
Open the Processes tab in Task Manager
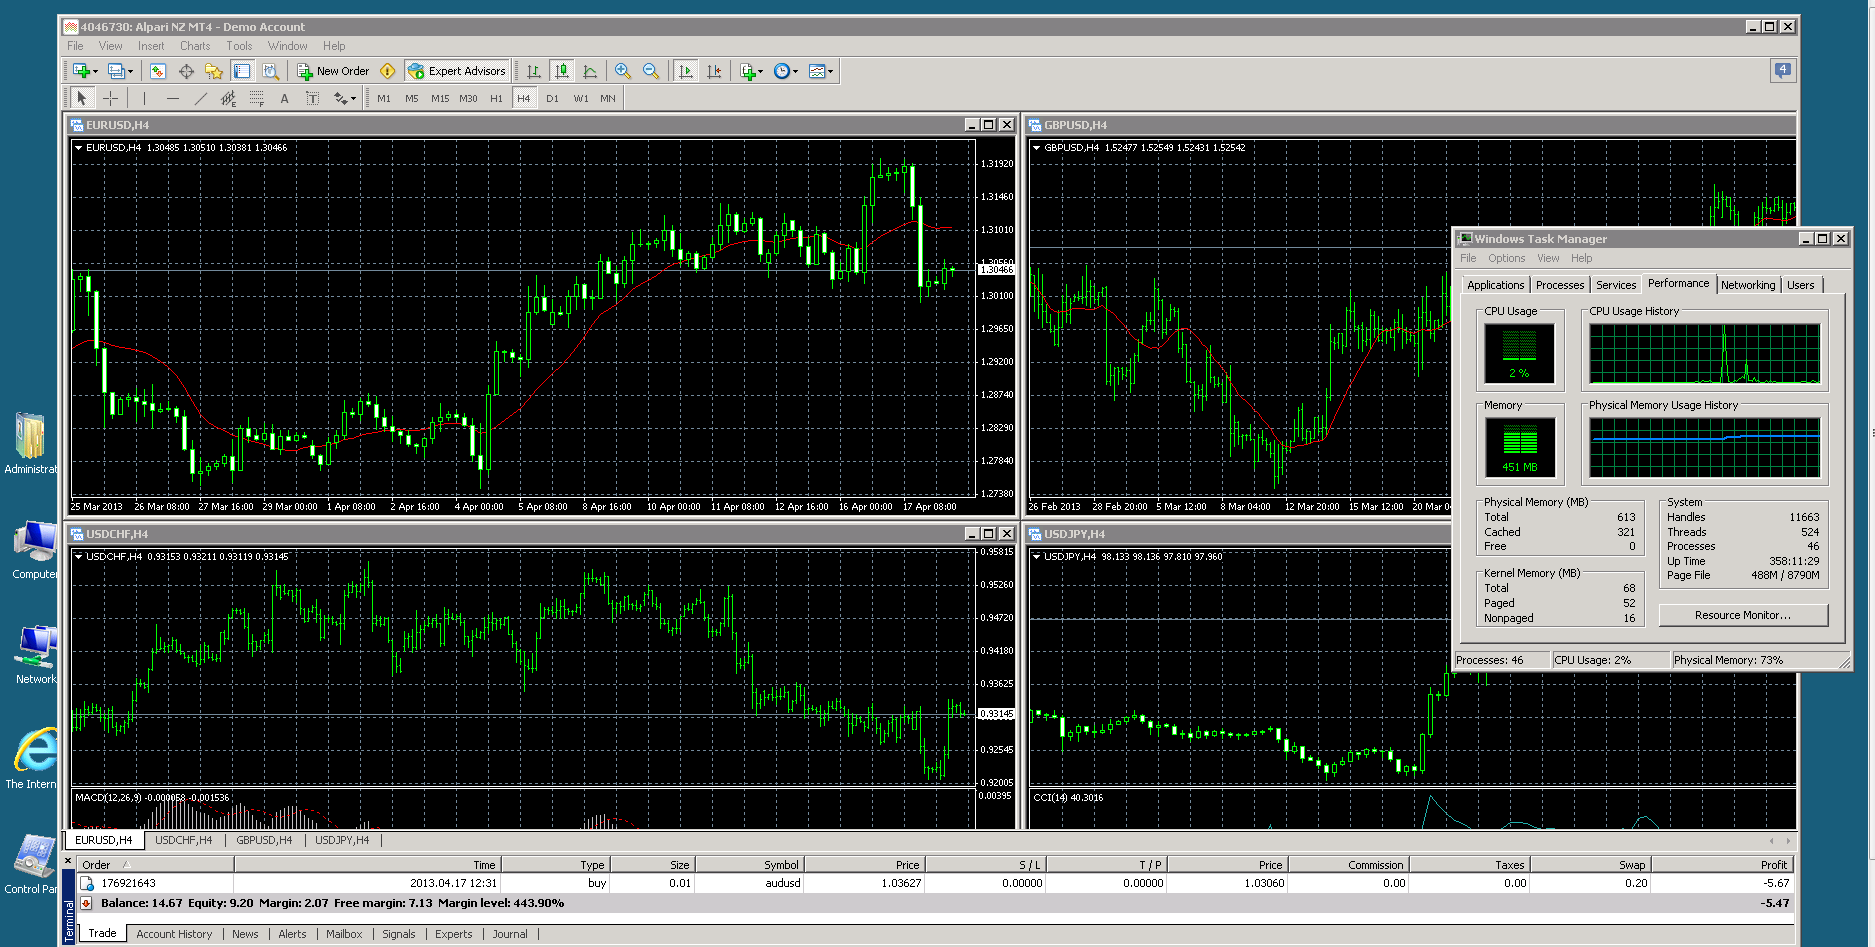(1560, 285)
